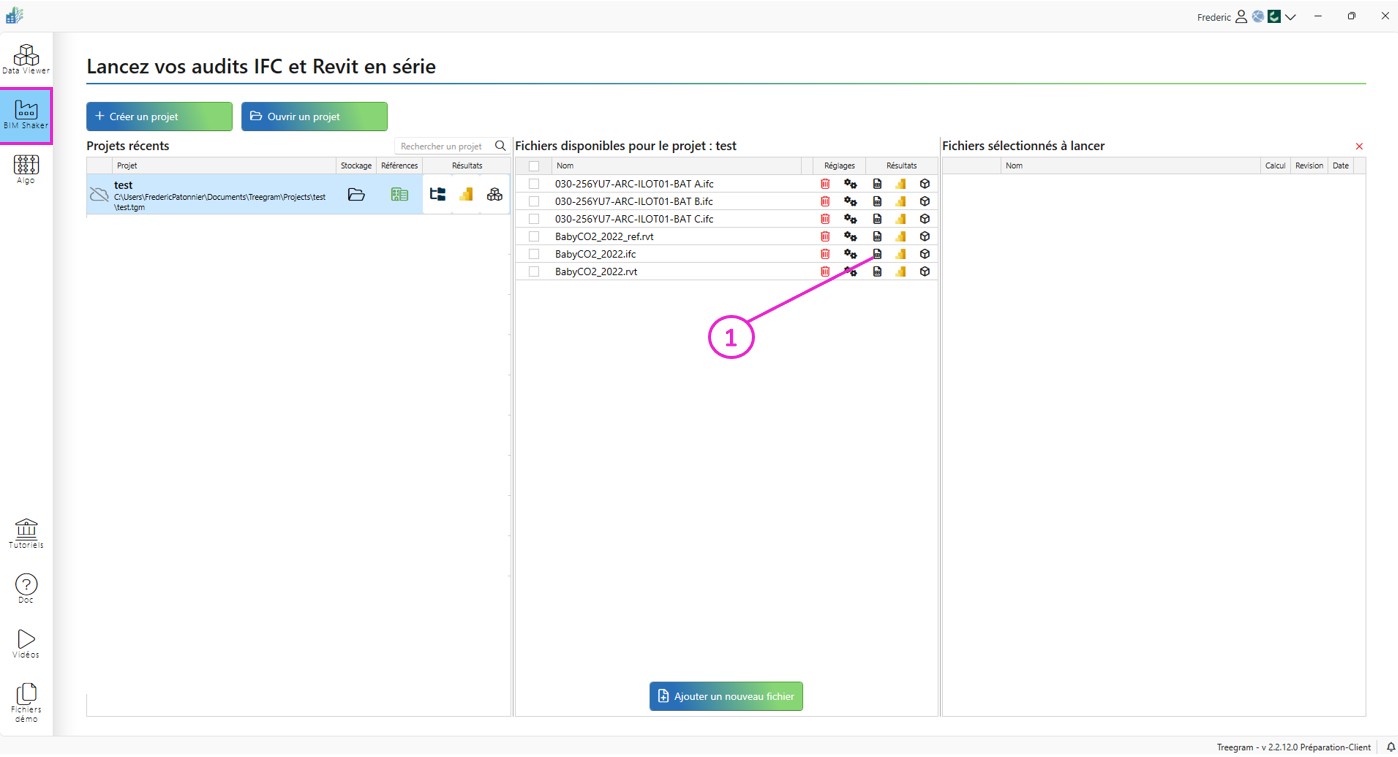Open références for the test project

(x=399, y=194)
